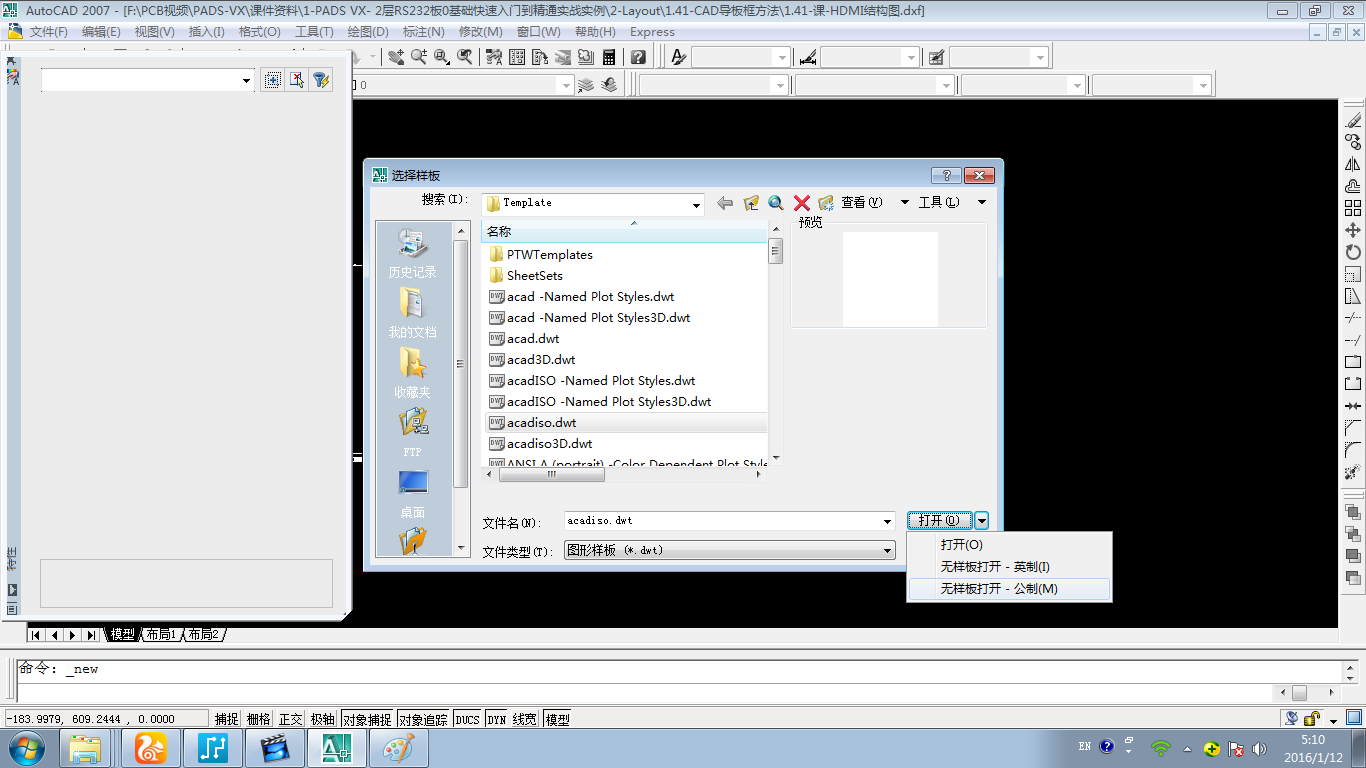The image size is (1366, 768).
Task: Click Back arrow in template dialog
Action: click(725, 203)
